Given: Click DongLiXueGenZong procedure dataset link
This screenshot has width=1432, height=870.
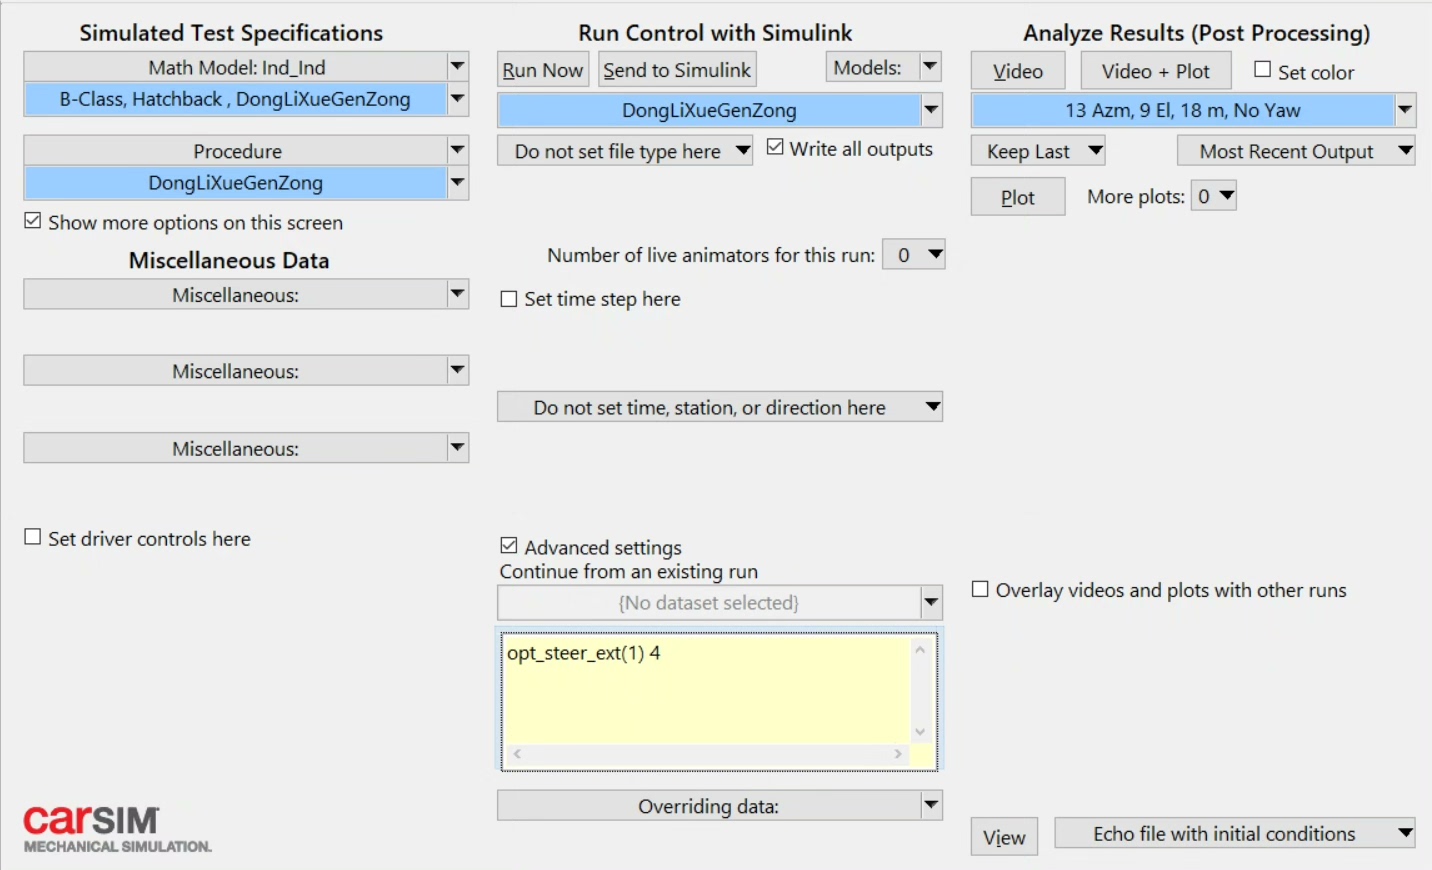Looking at the screenshot, I should coord(235,183).
